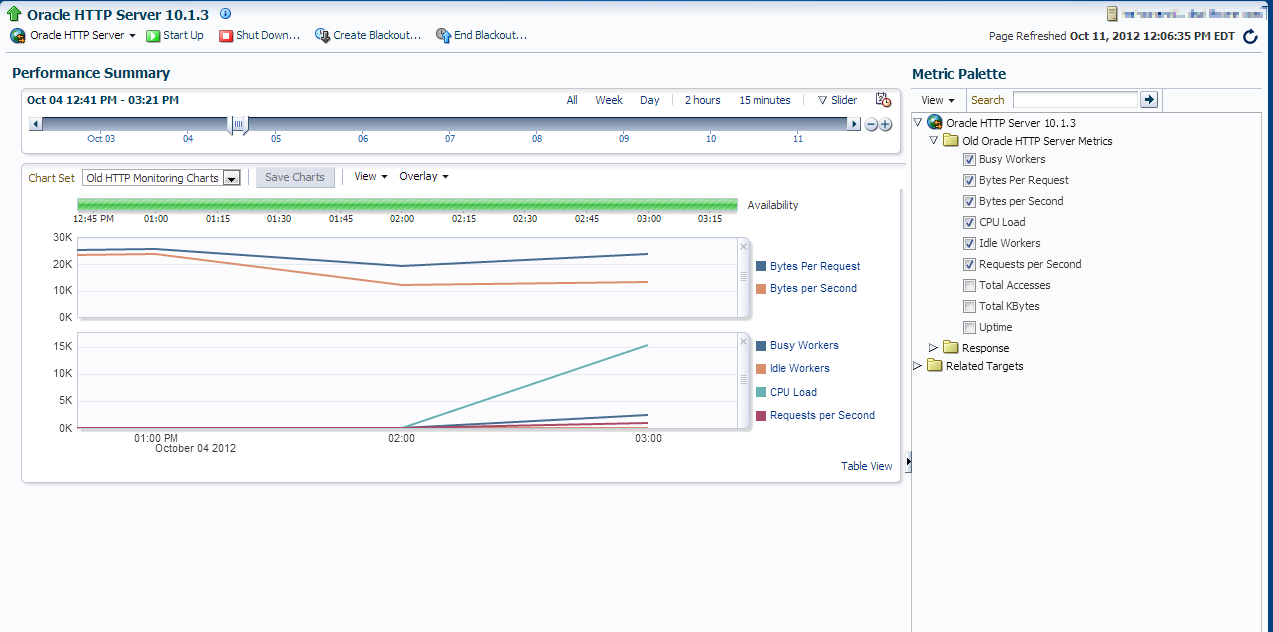Open the chart View dropdown menu
This screenshot has height=632, width=1273.
371,176
